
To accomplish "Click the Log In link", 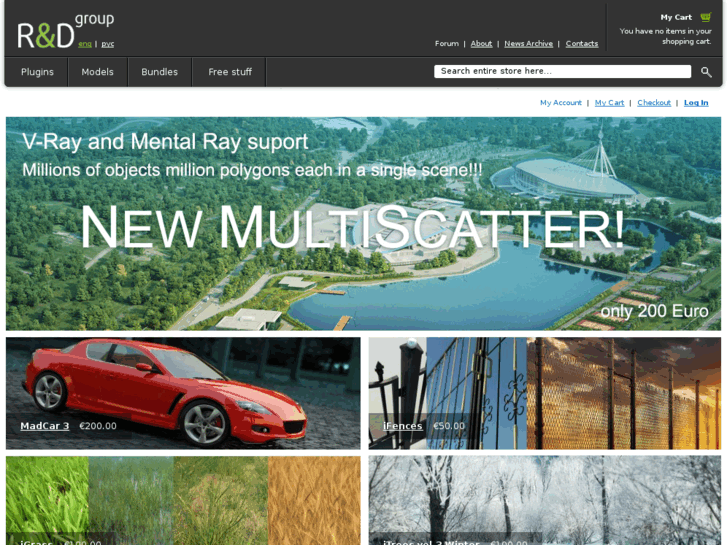I will 696,103.
